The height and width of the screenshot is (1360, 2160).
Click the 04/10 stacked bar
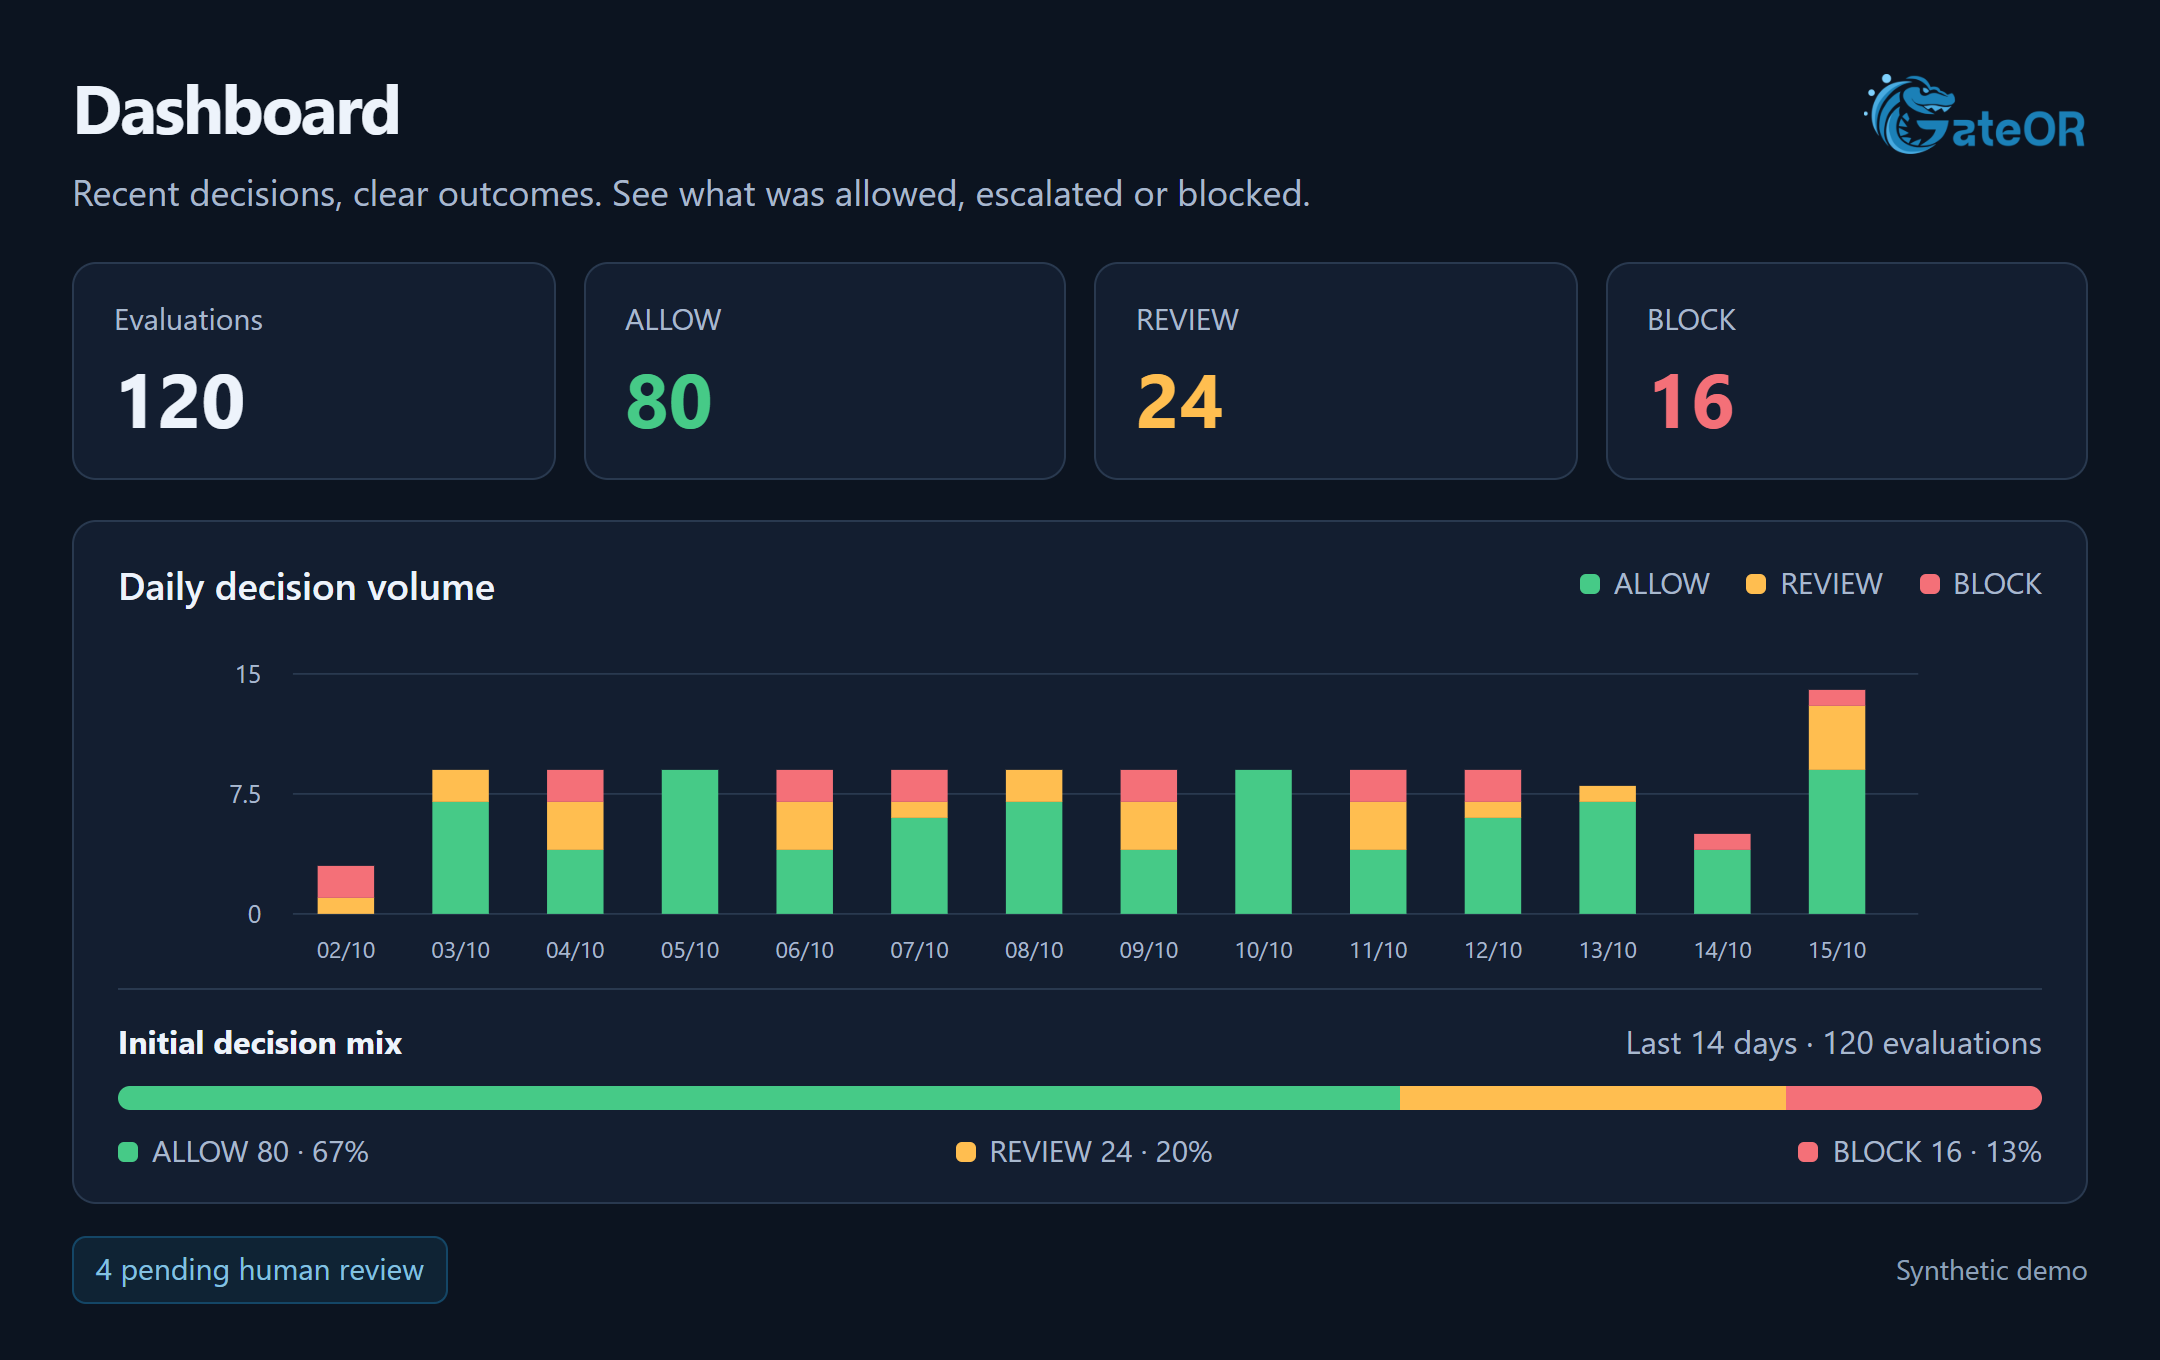coord(575,842)
